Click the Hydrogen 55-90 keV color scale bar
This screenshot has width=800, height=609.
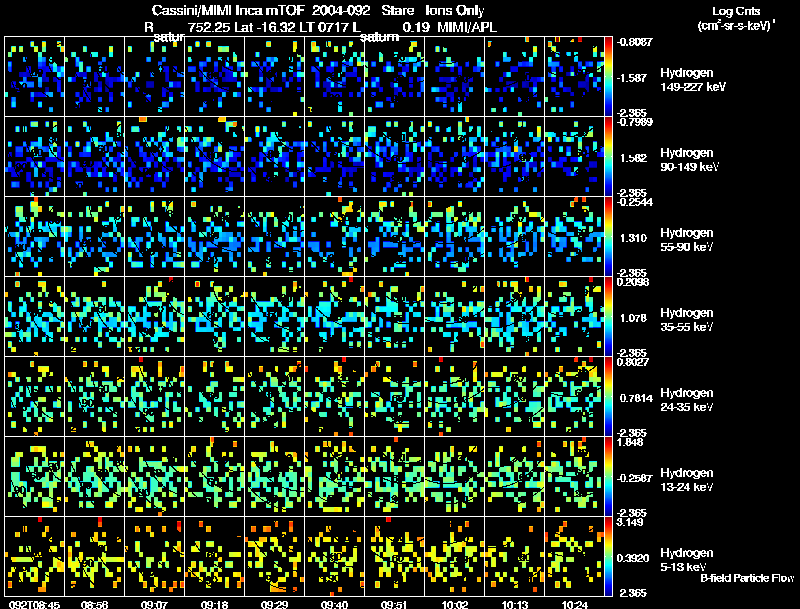pos(608,237)
